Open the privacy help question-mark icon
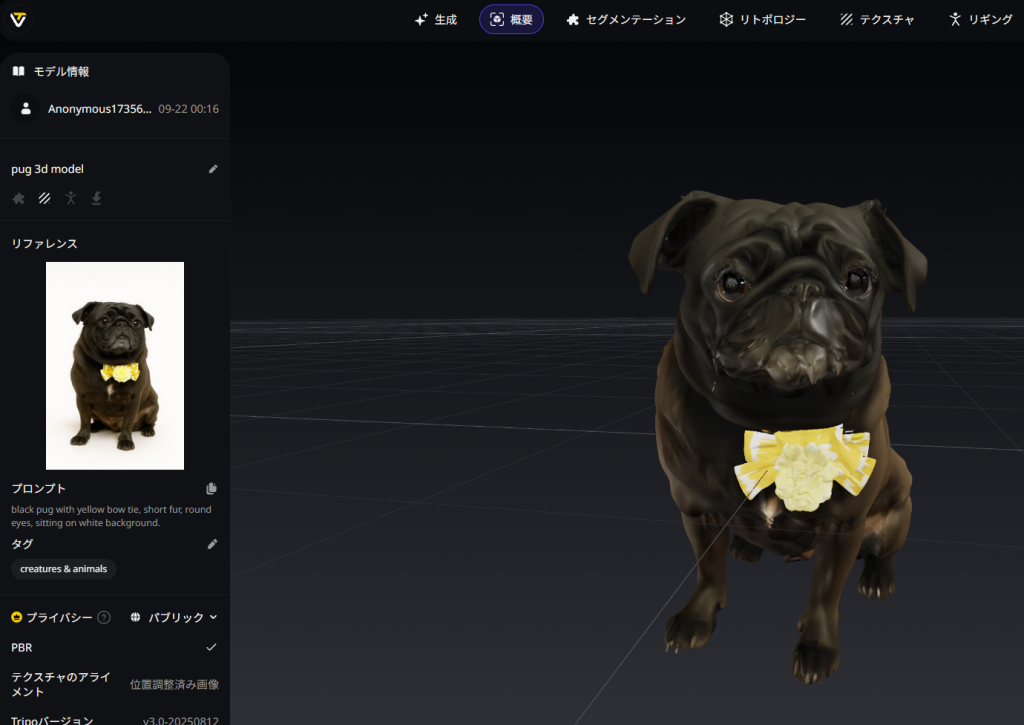 (x=104, y=618)
